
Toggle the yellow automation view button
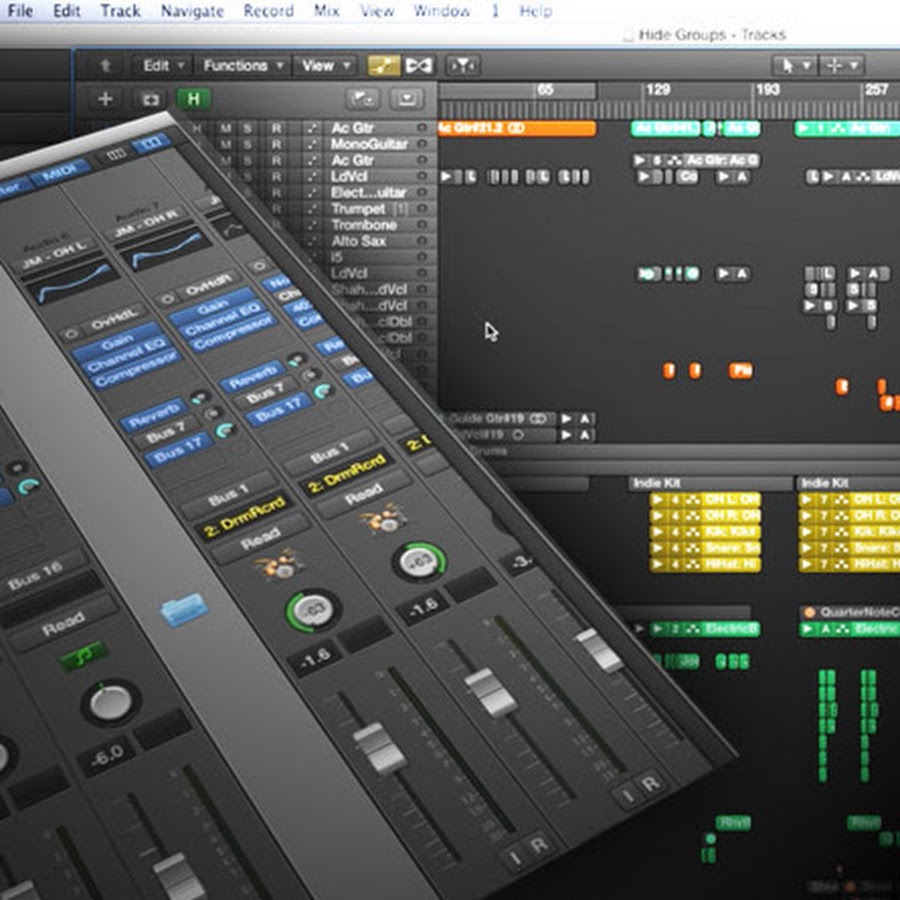[x=383, y=66]
